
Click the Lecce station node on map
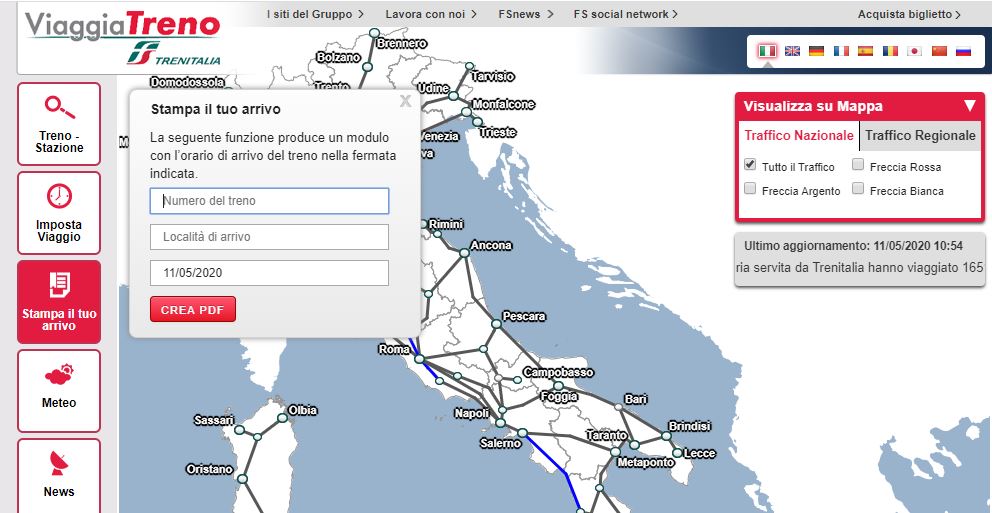(677, 453)
